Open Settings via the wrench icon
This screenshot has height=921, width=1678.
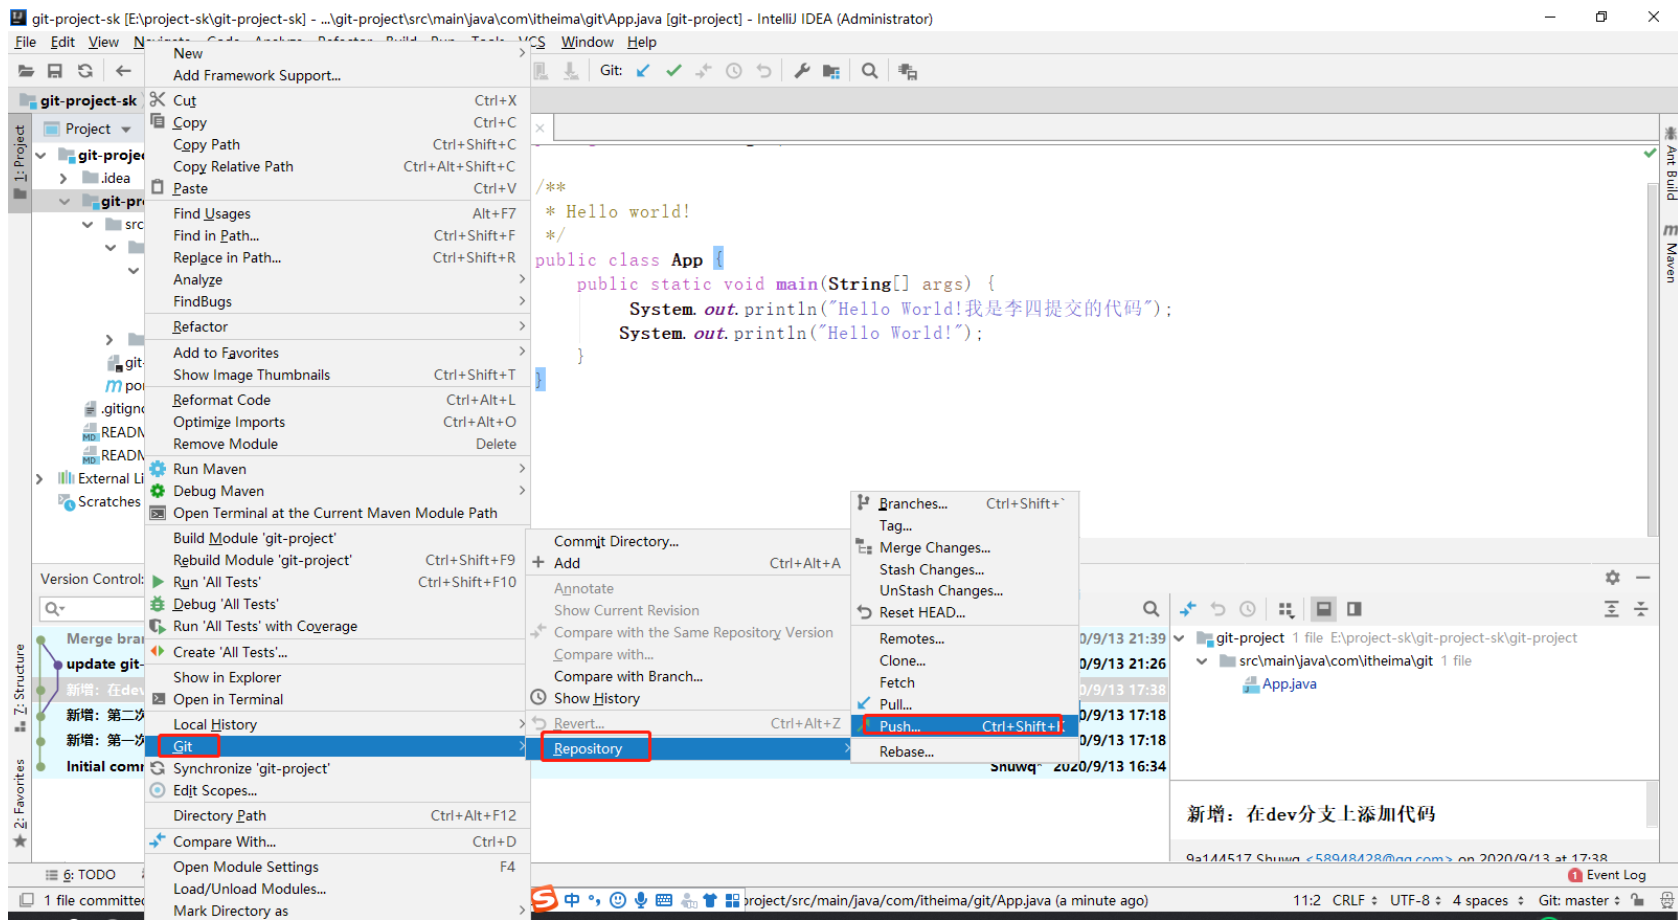[801, 71]
